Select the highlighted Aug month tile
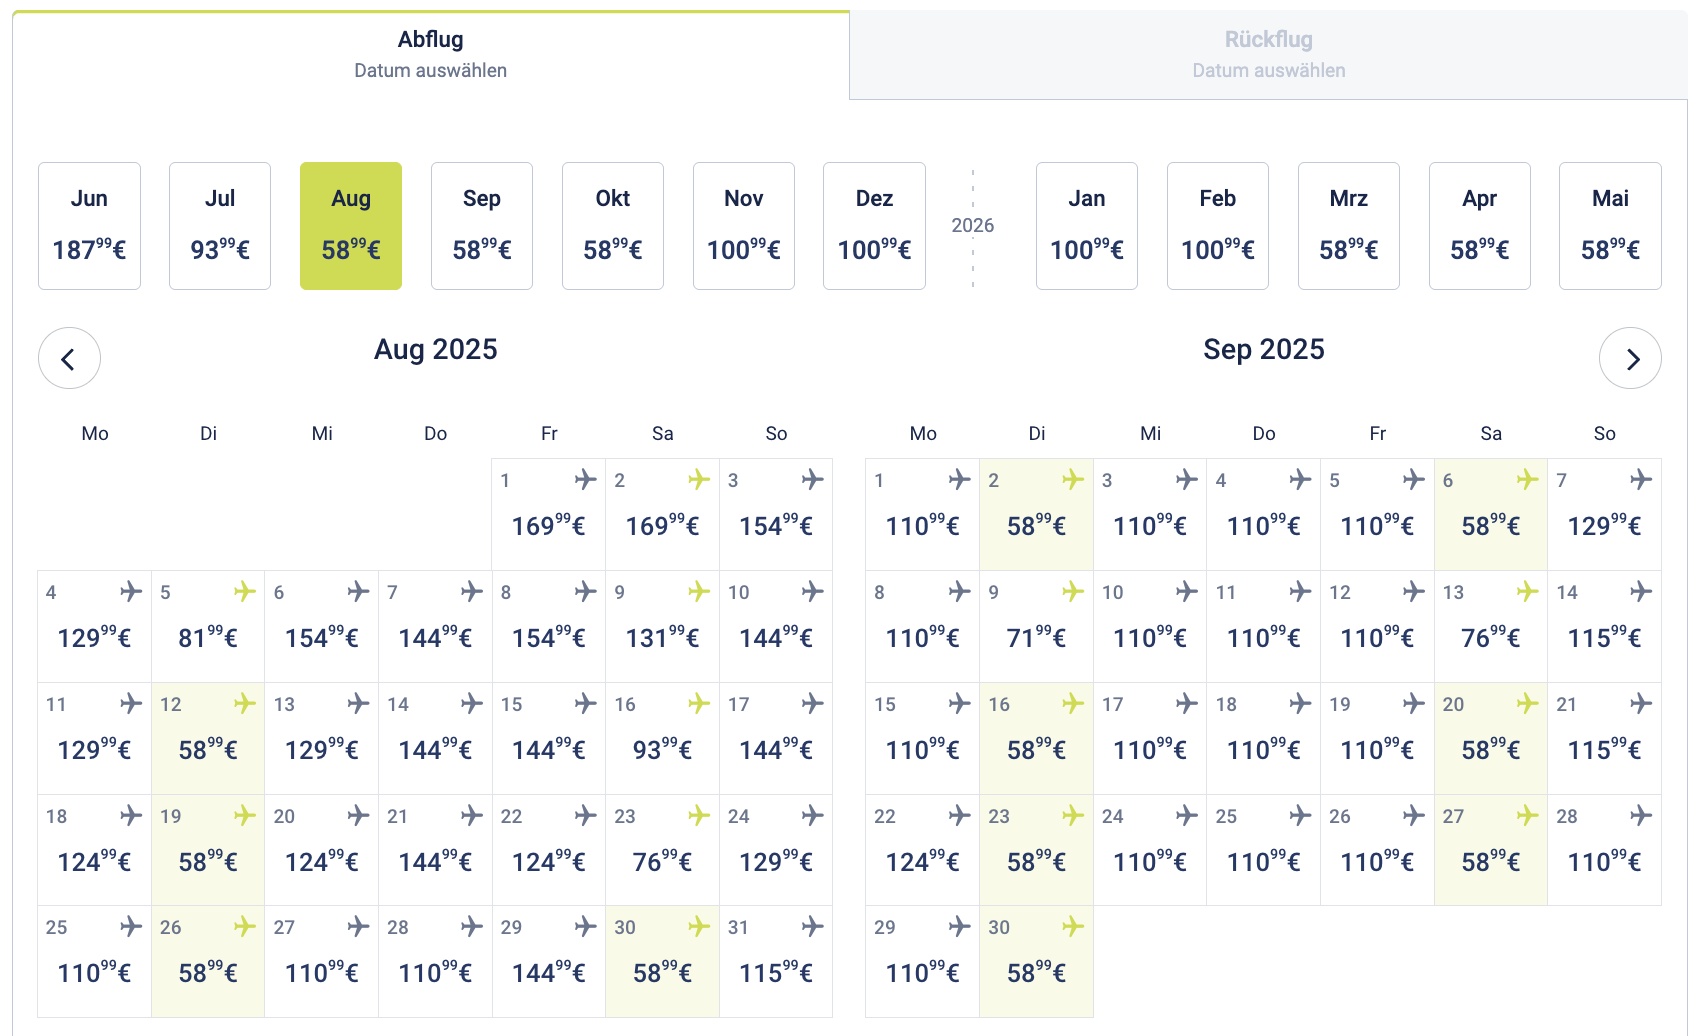This screenshot has width=1700, height=1036. coord(351,226)
